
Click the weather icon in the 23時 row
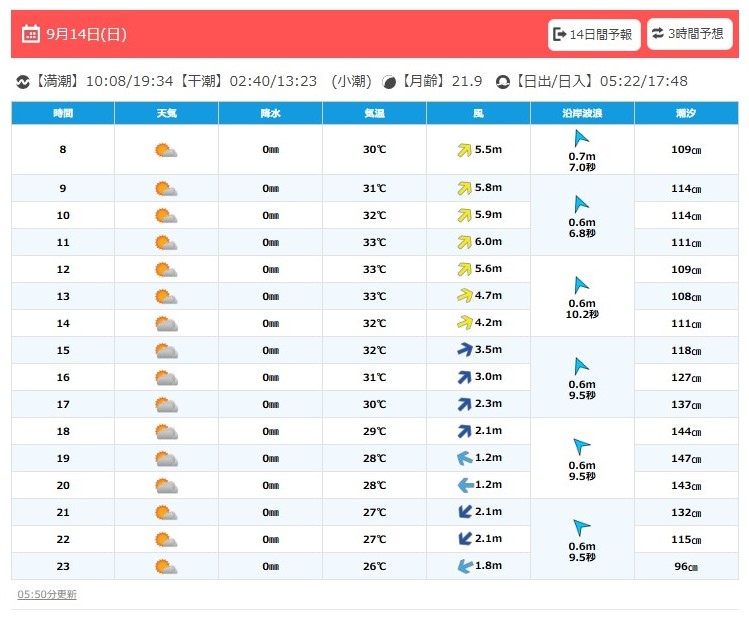click(x=166, y=566)
